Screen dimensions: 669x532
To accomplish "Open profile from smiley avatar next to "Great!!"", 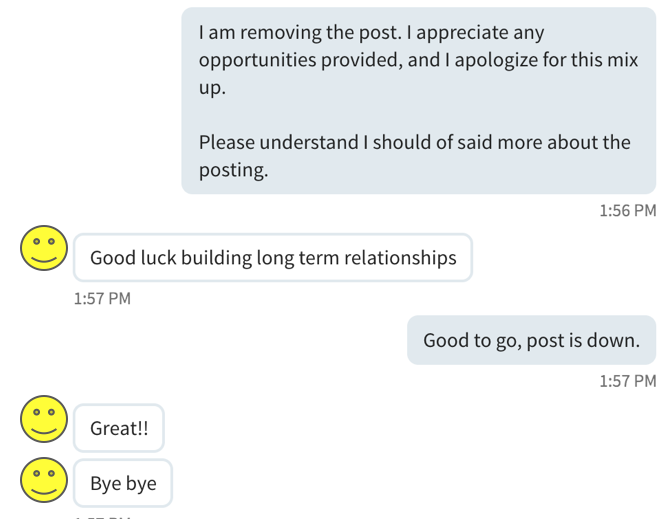I will [x=44, y=419].
